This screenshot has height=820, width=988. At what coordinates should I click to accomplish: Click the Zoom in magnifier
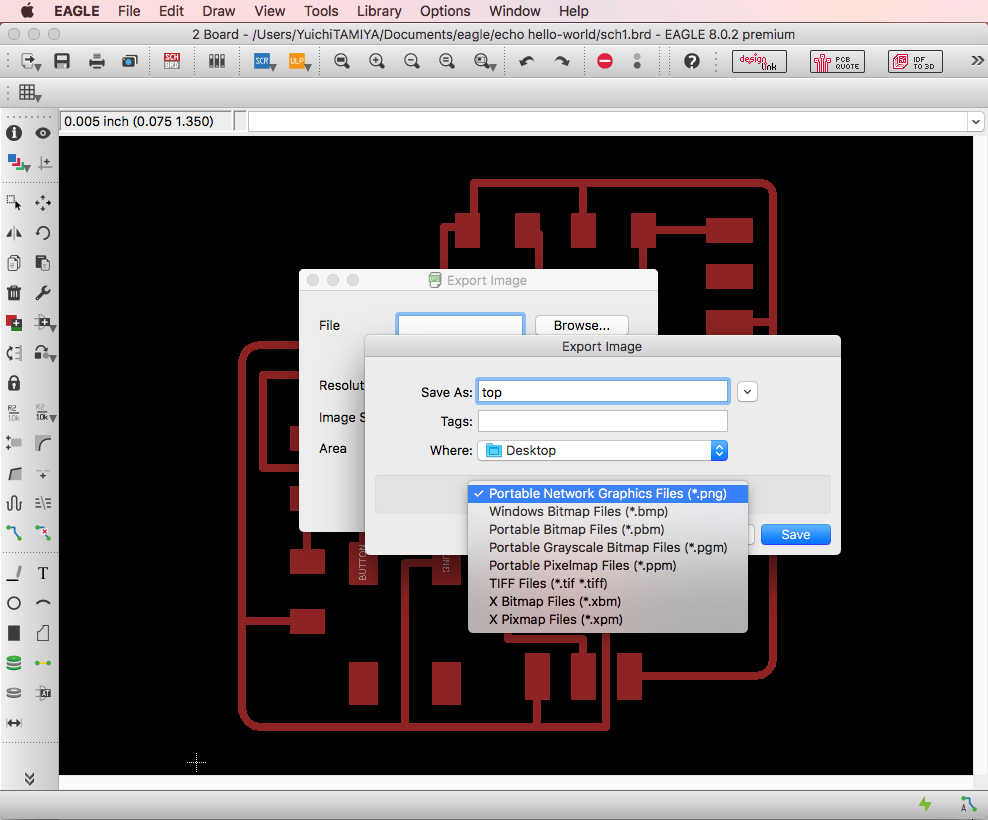(377, 61)
